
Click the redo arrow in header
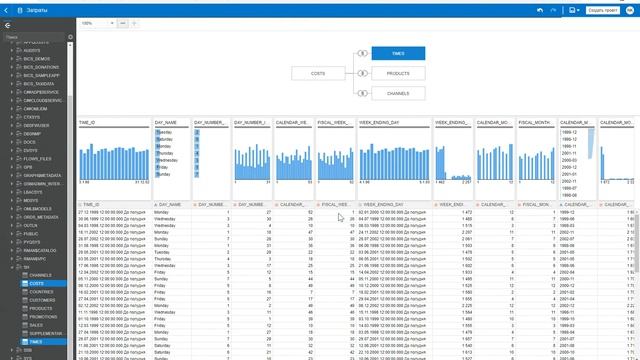553,10
